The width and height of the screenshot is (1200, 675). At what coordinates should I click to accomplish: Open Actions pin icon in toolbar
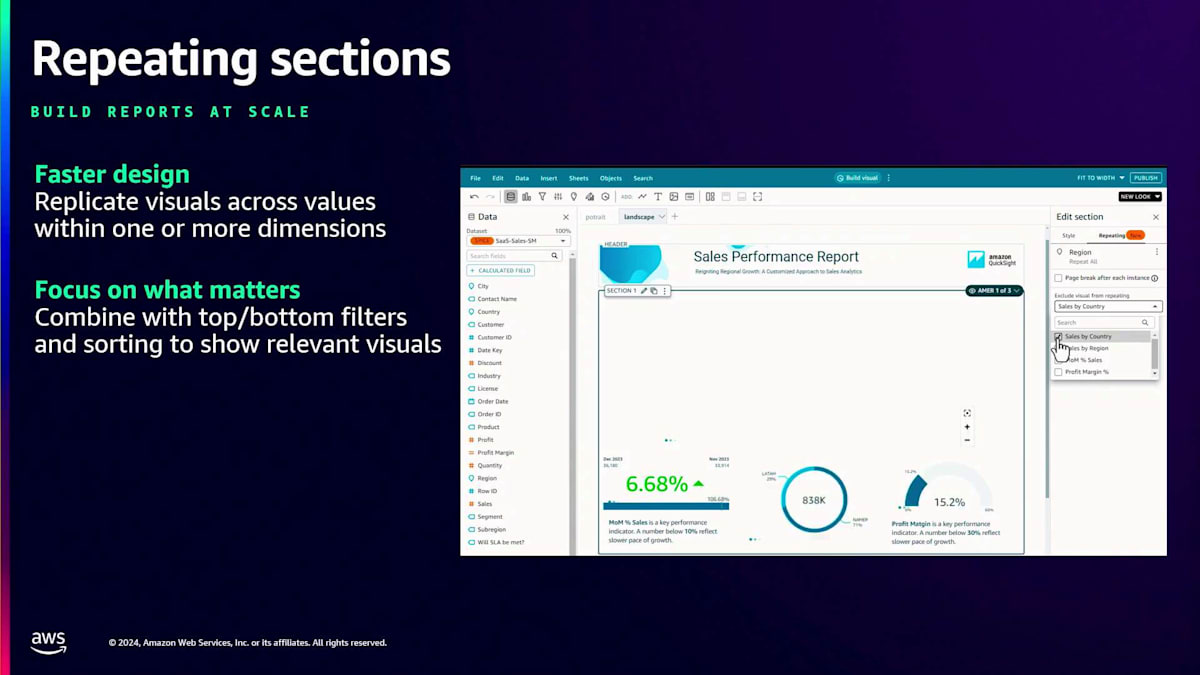pyautogui.click(x=574, y=197)
